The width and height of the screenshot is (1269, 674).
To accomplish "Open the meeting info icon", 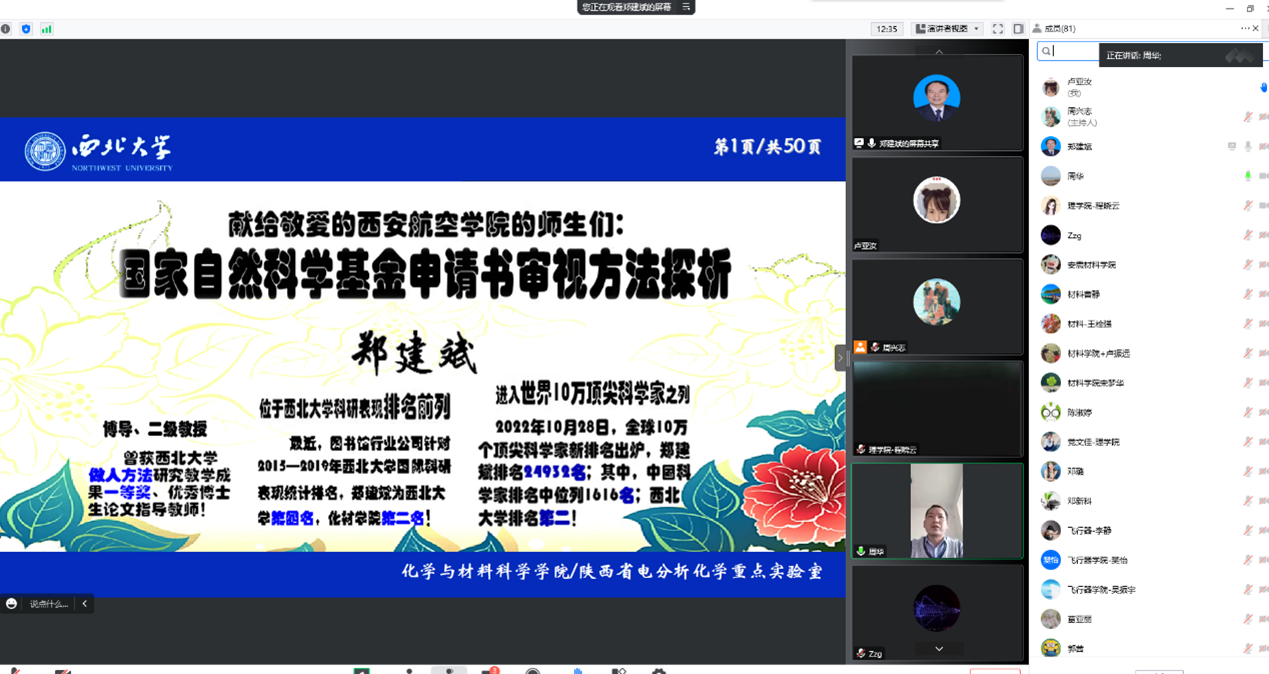I will (6, 29).
